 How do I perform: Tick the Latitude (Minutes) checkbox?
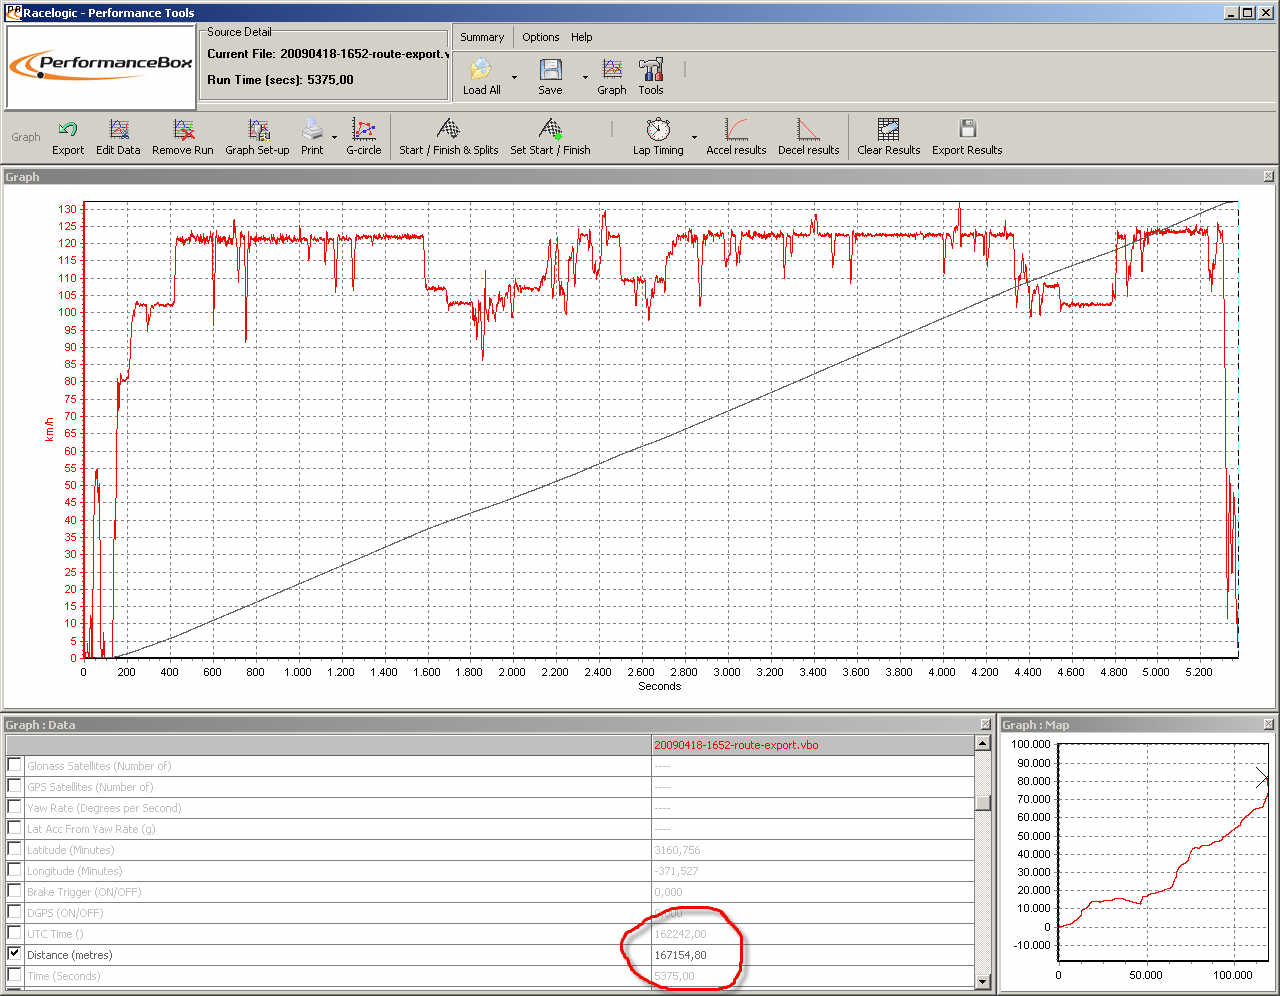(14, 849)
